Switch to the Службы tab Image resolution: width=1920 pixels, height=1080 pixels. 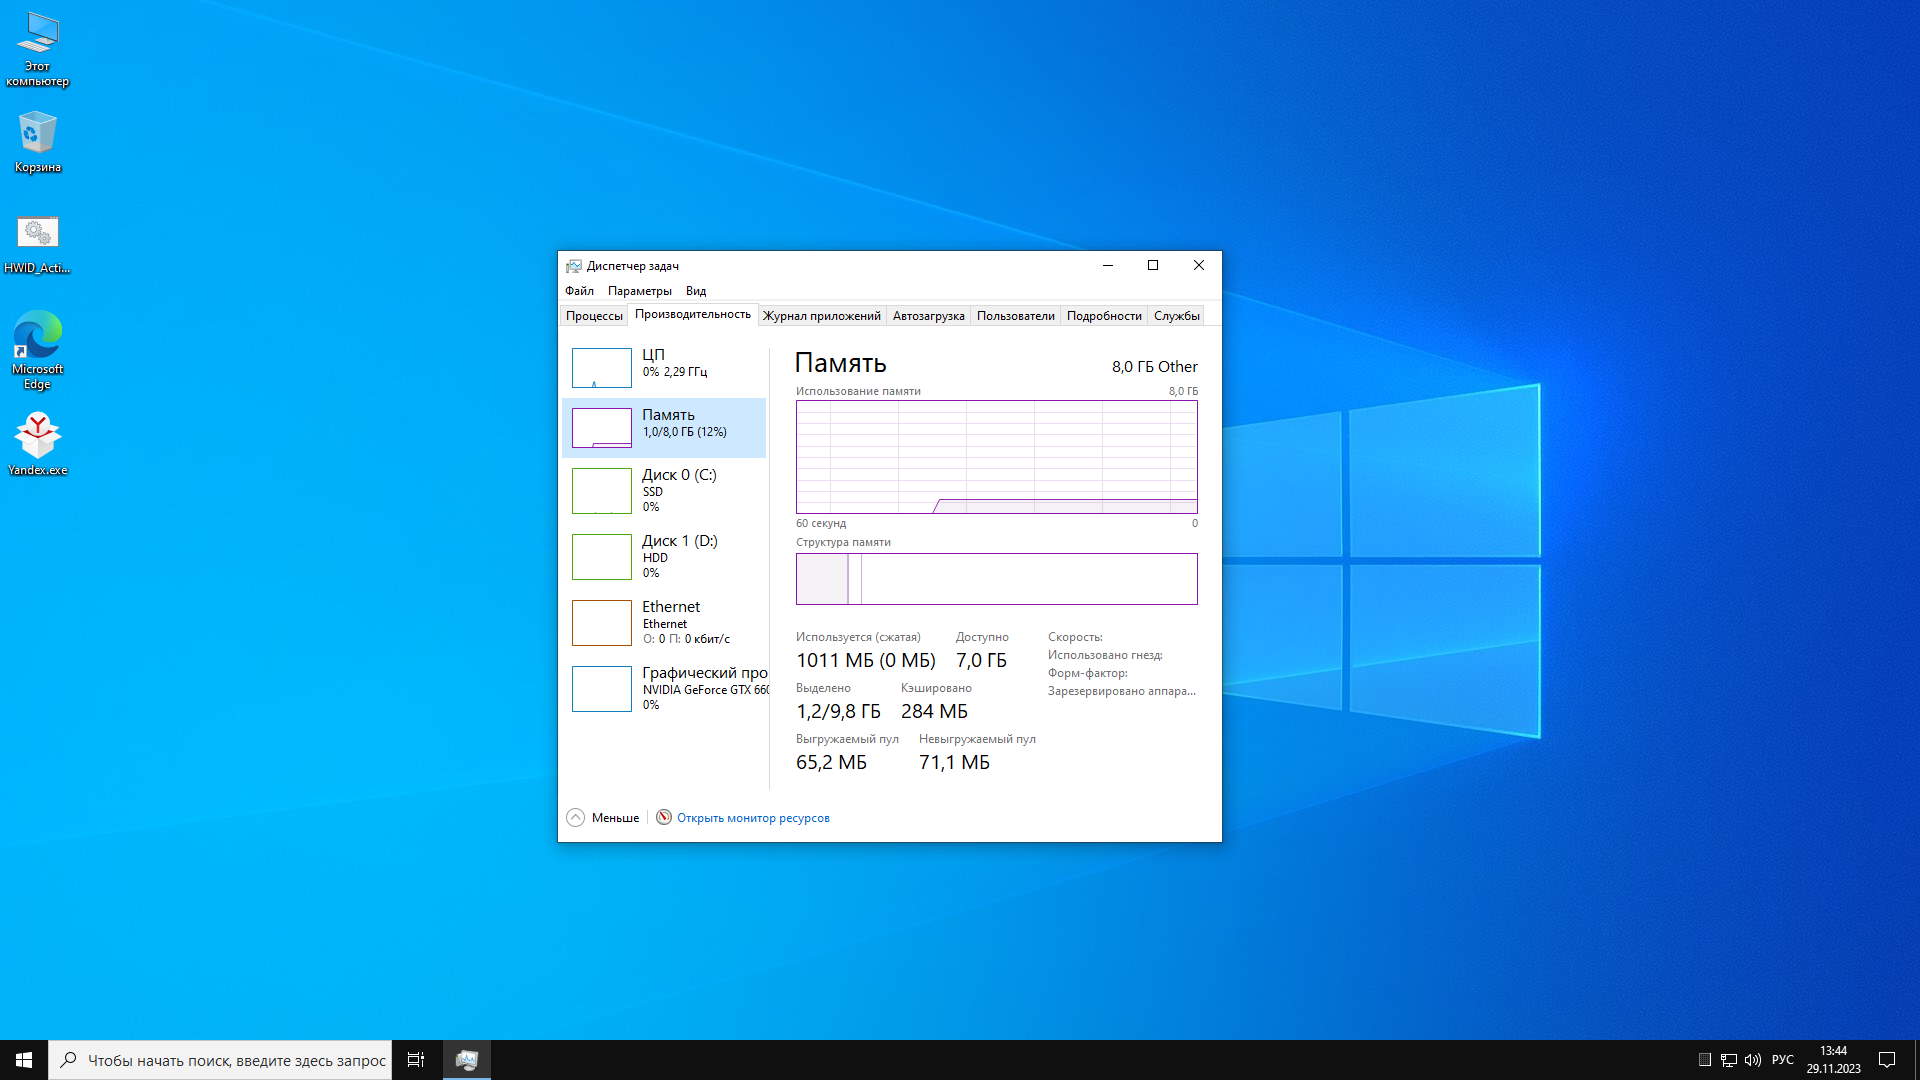(x=1176, y=316)
